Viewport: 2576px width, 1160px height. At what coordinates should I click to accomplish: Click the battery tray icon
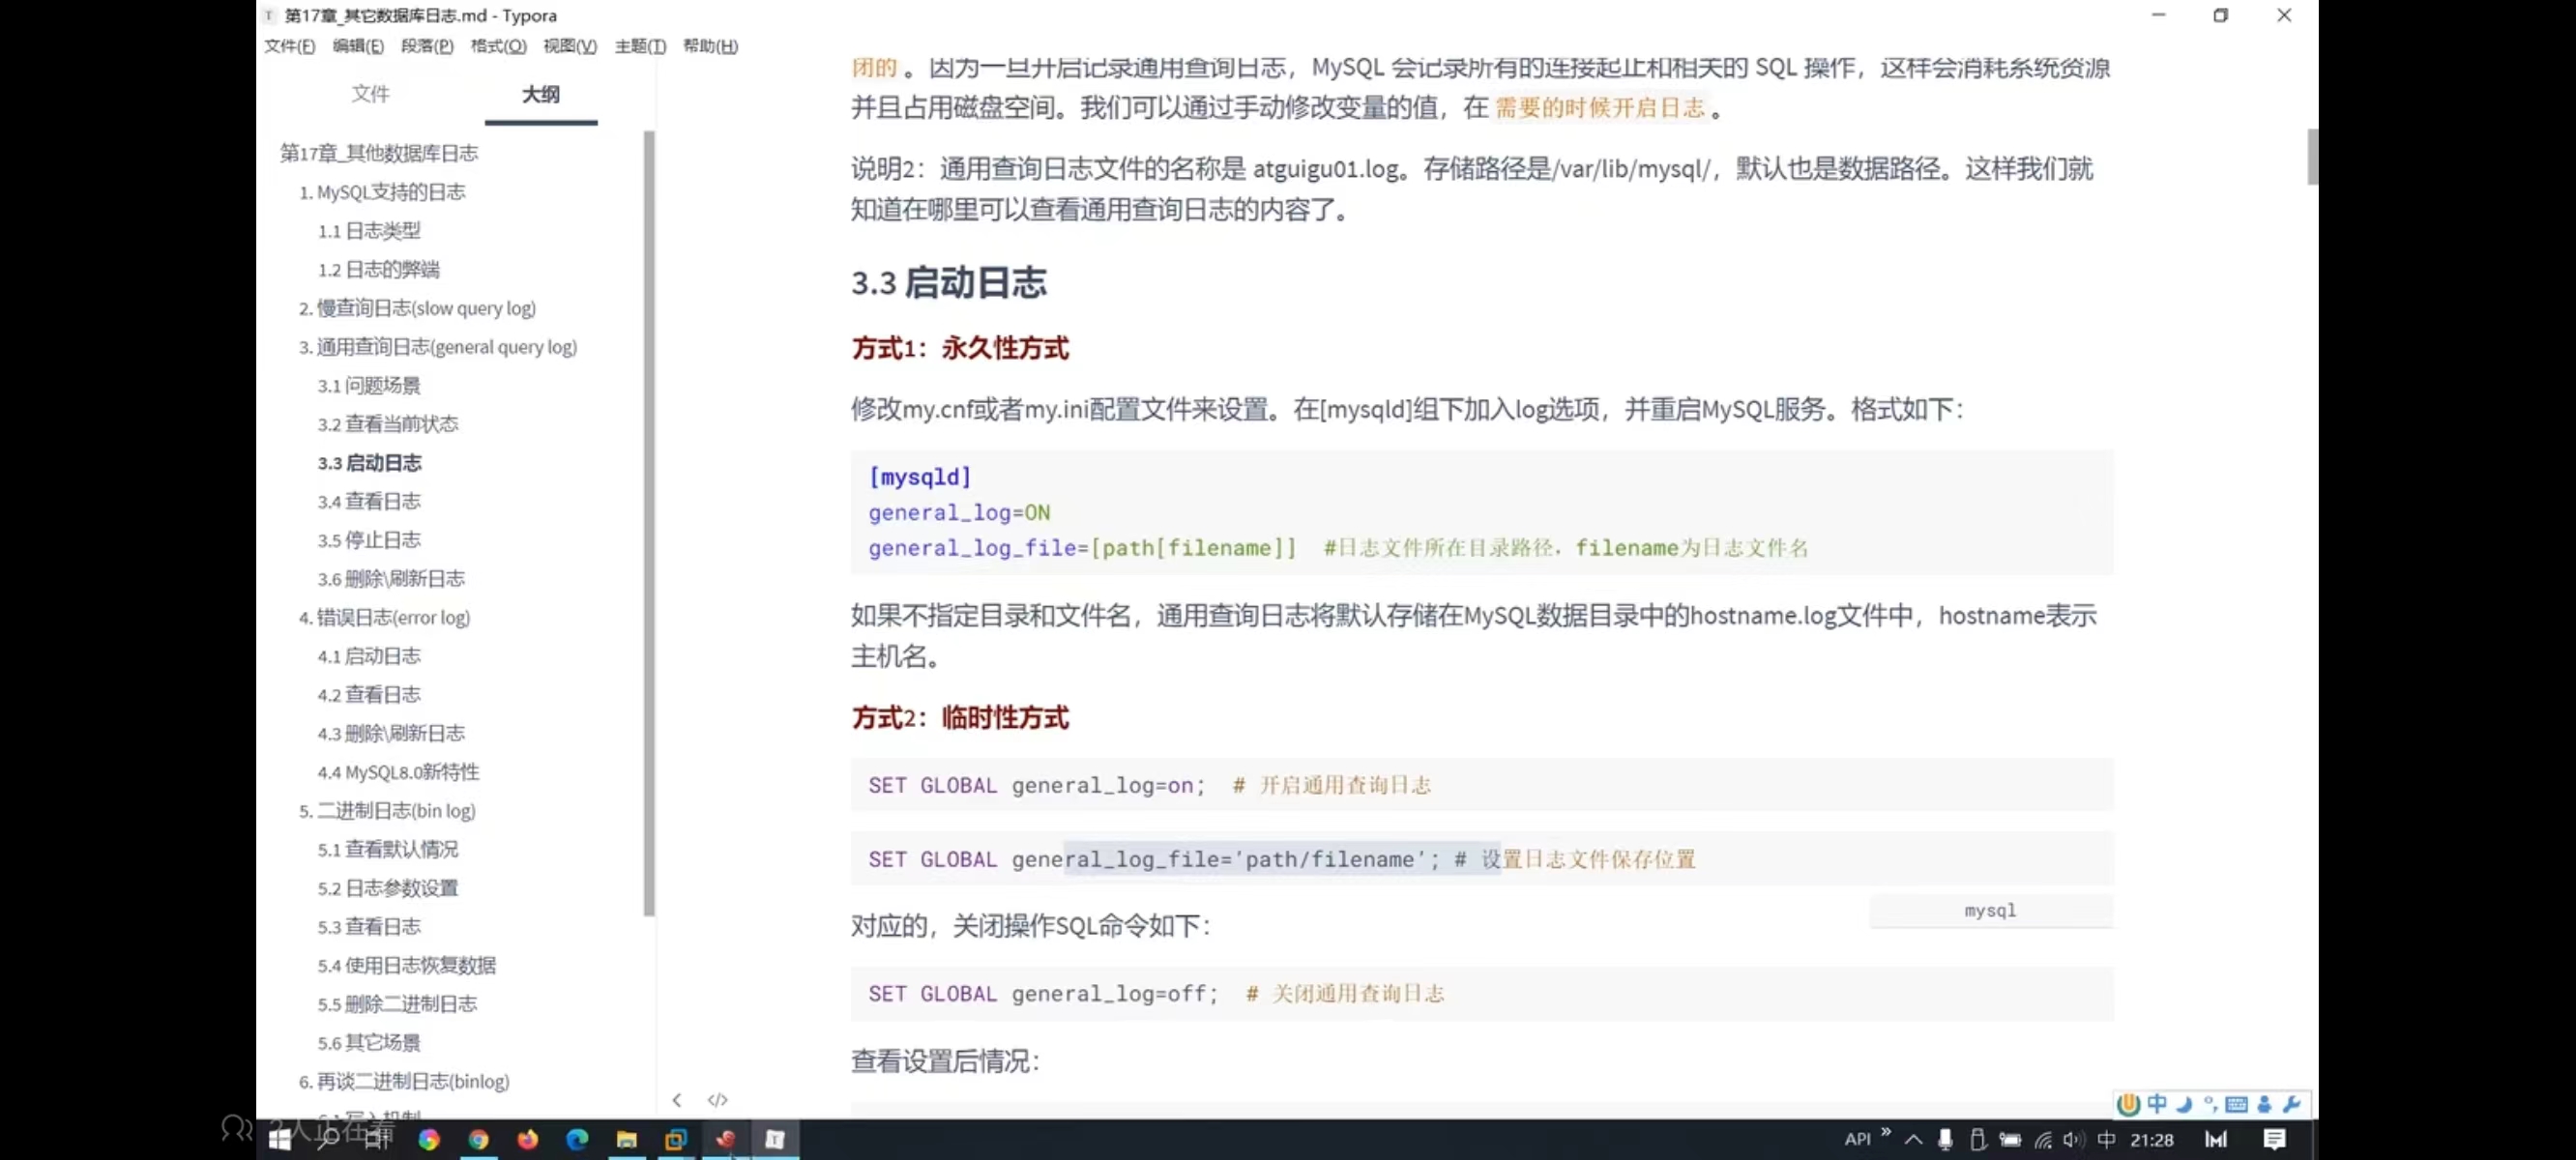(x=2010, y=1140)
